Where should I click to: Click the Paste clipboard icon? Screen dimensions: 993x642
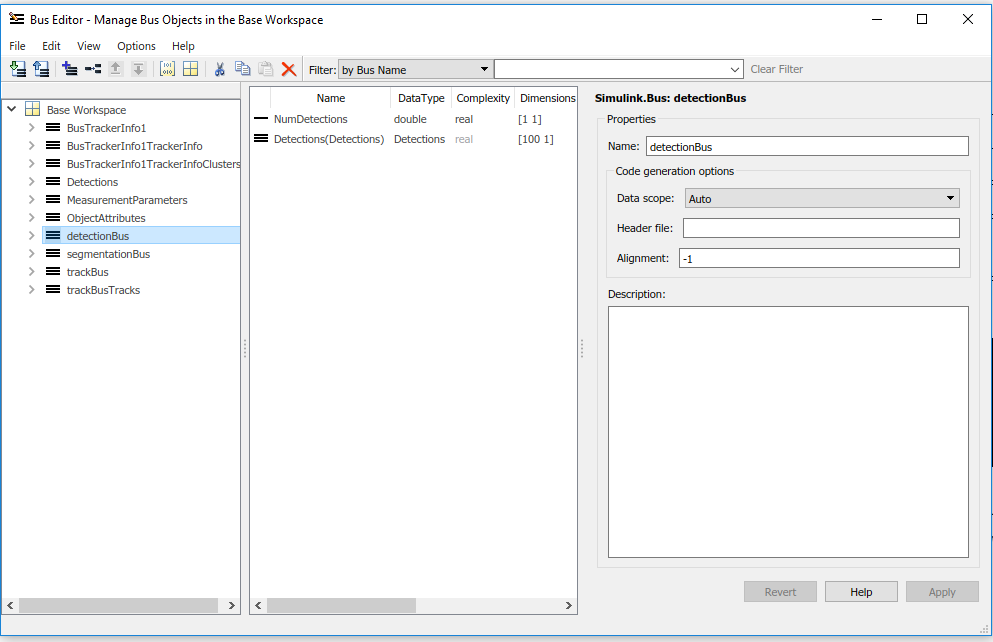(x=266, y=69)
